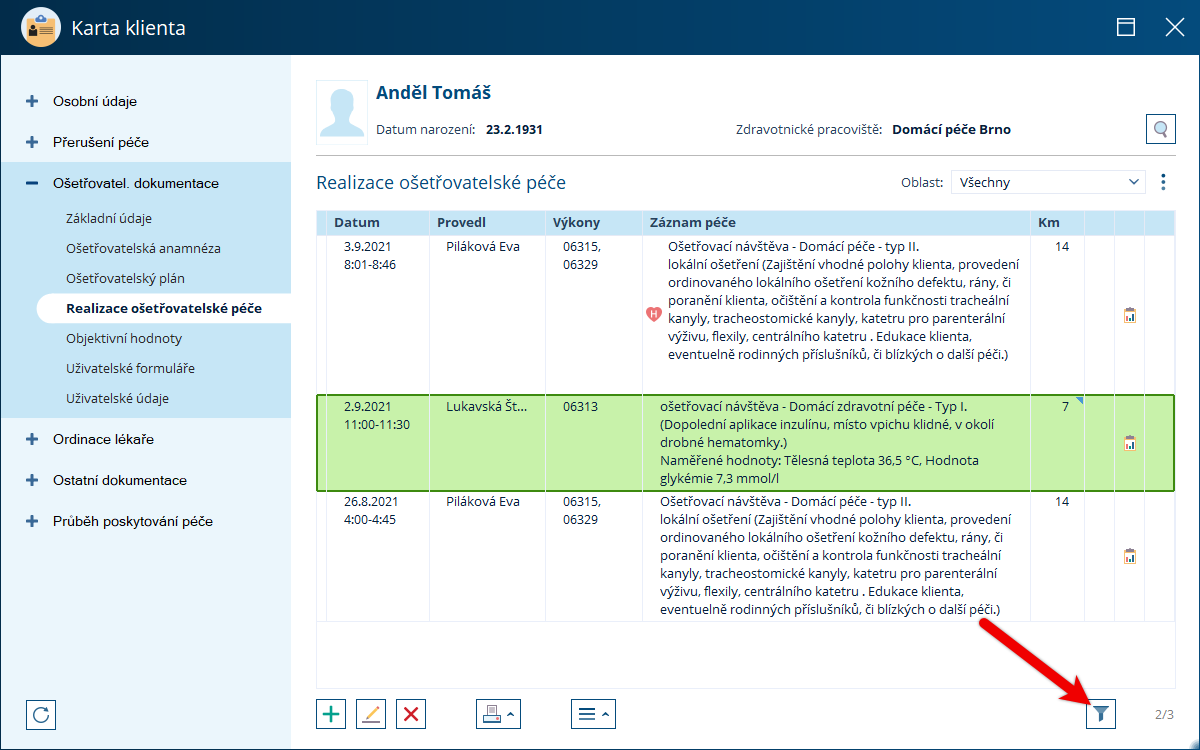Close the Karta klienta window
This screenshot has height=750, width=1200.
[1175, 28]
